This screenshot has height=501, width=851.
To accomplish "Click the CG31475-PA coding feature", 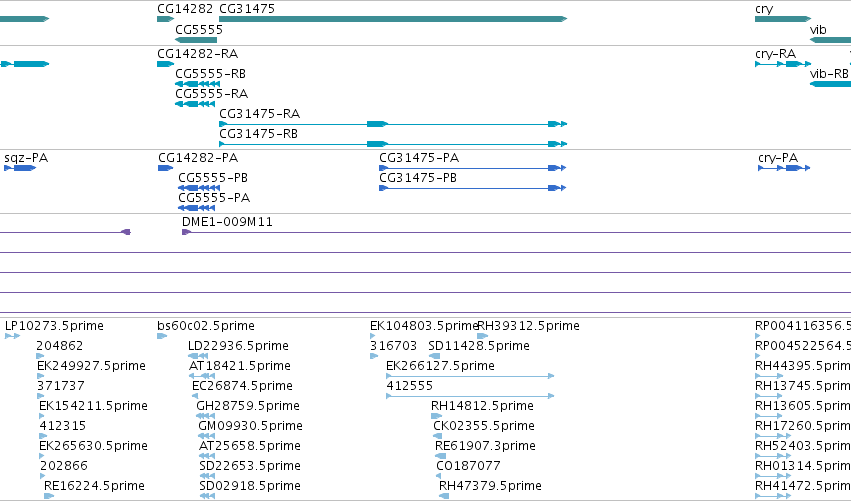I will [473, 168].
